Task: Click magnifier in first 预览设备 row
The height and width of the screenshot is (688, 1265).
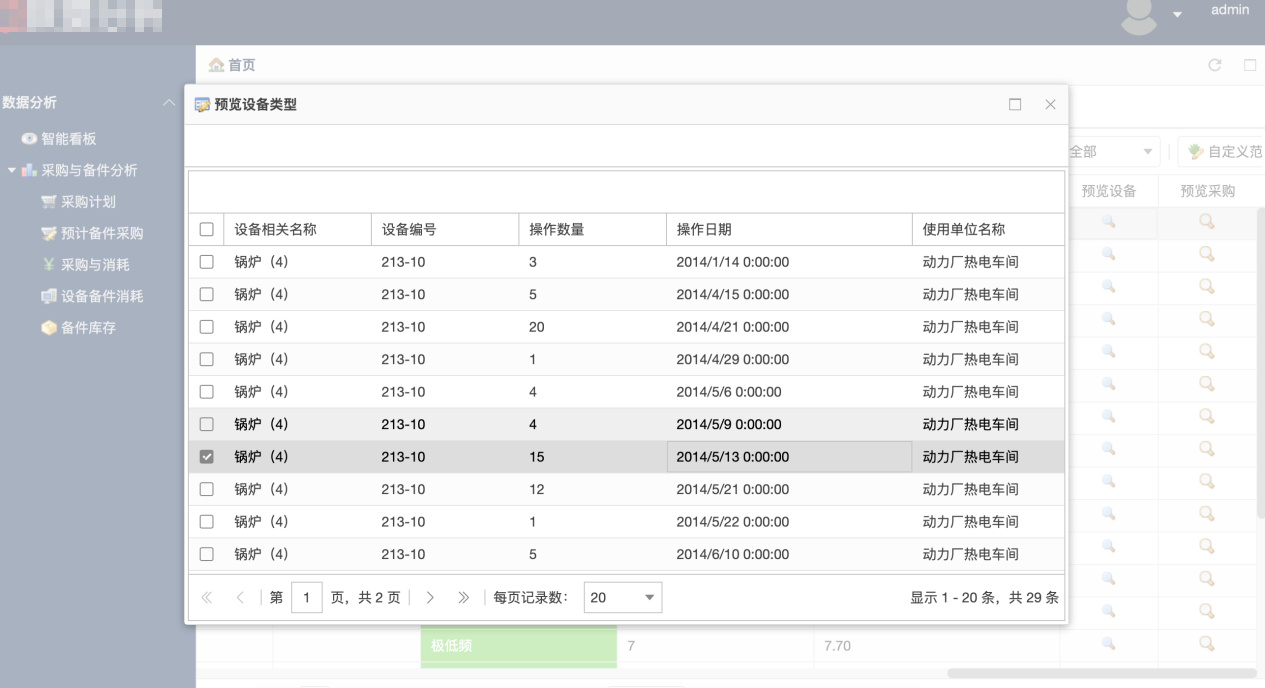Action: pos(1108,223)
